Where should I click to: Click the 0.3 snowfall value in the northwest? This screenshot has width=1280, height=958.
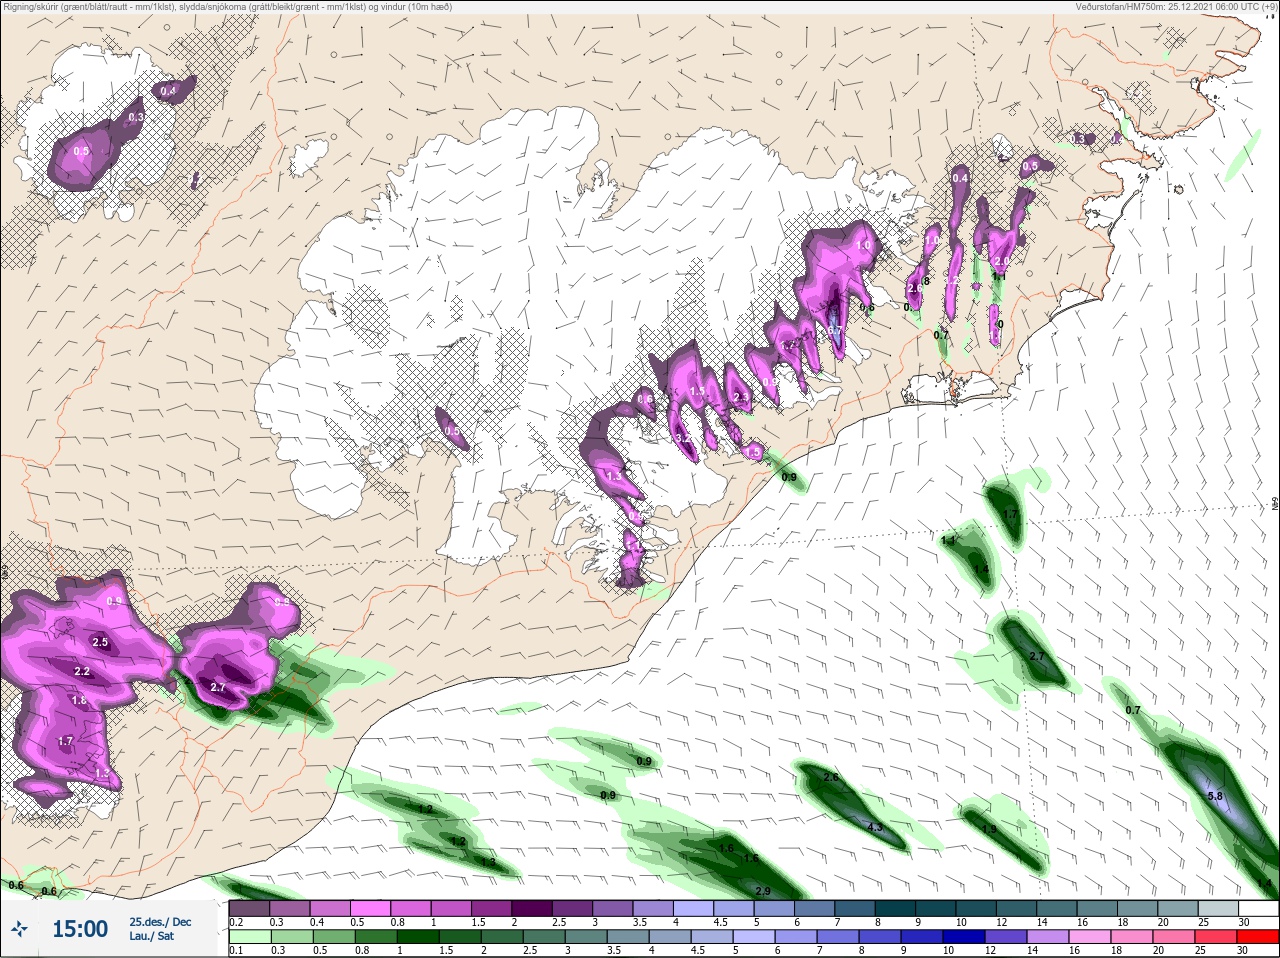[x=136, y=117]
